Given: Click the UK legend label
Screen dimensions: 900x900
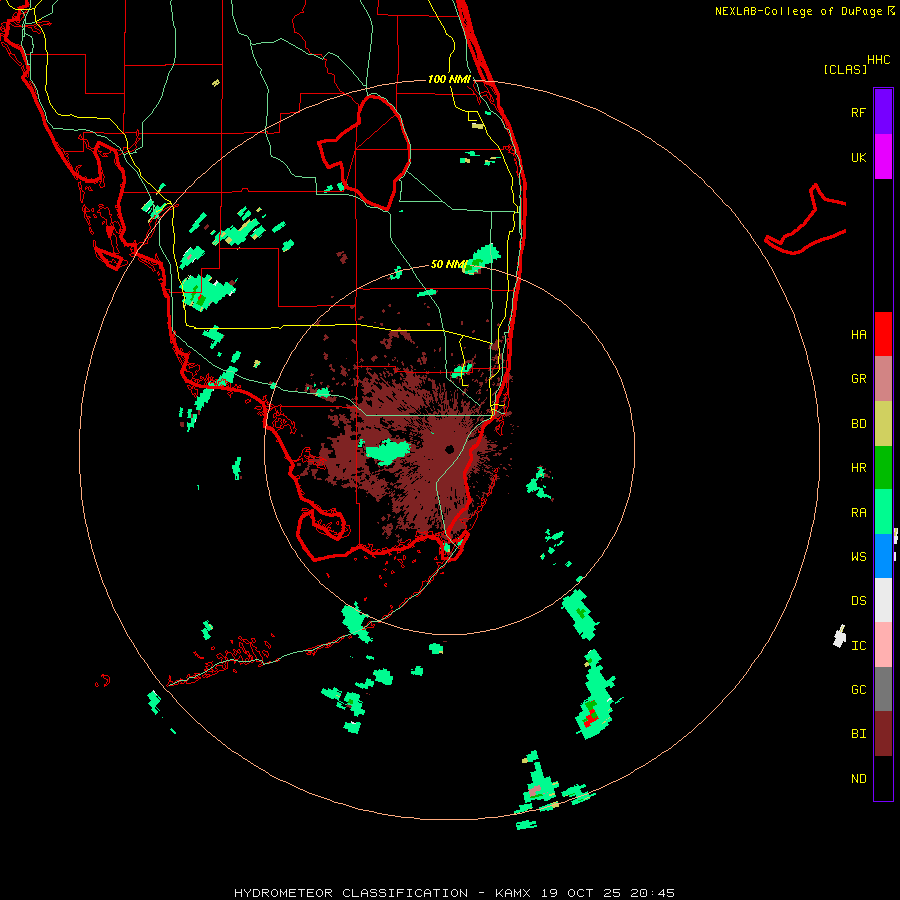Looking at the screenshot, I should click(858, 158).
